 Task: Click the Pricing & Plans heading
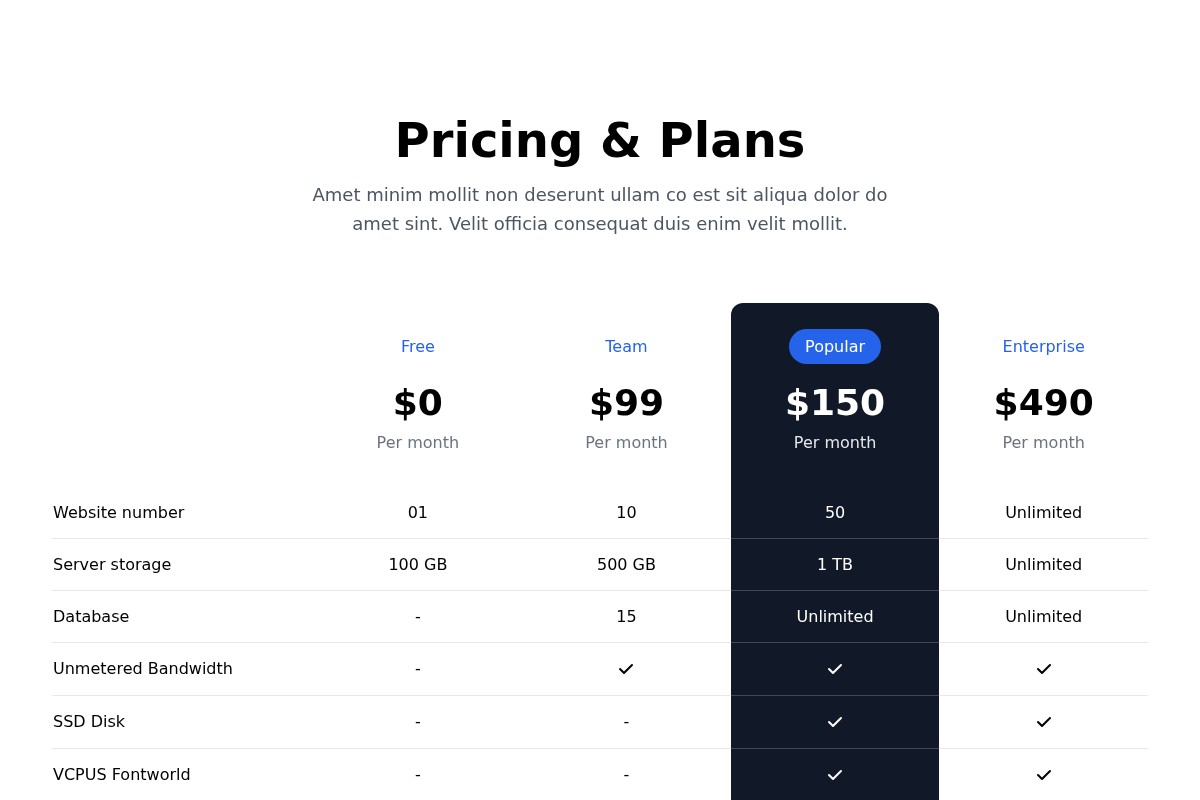pyautogui.click(x=600, y=140)
